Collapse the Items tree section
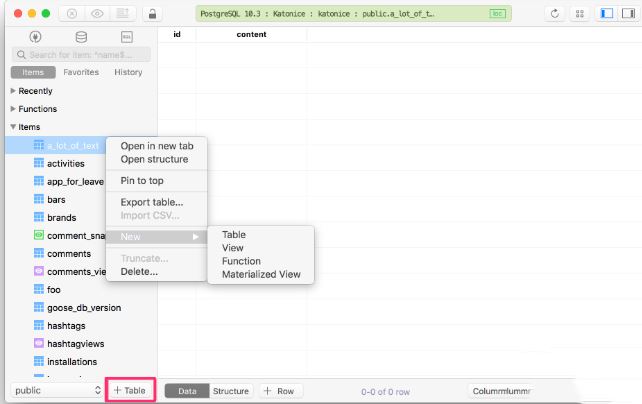This screenshot has height=404, width=642. 13,127
